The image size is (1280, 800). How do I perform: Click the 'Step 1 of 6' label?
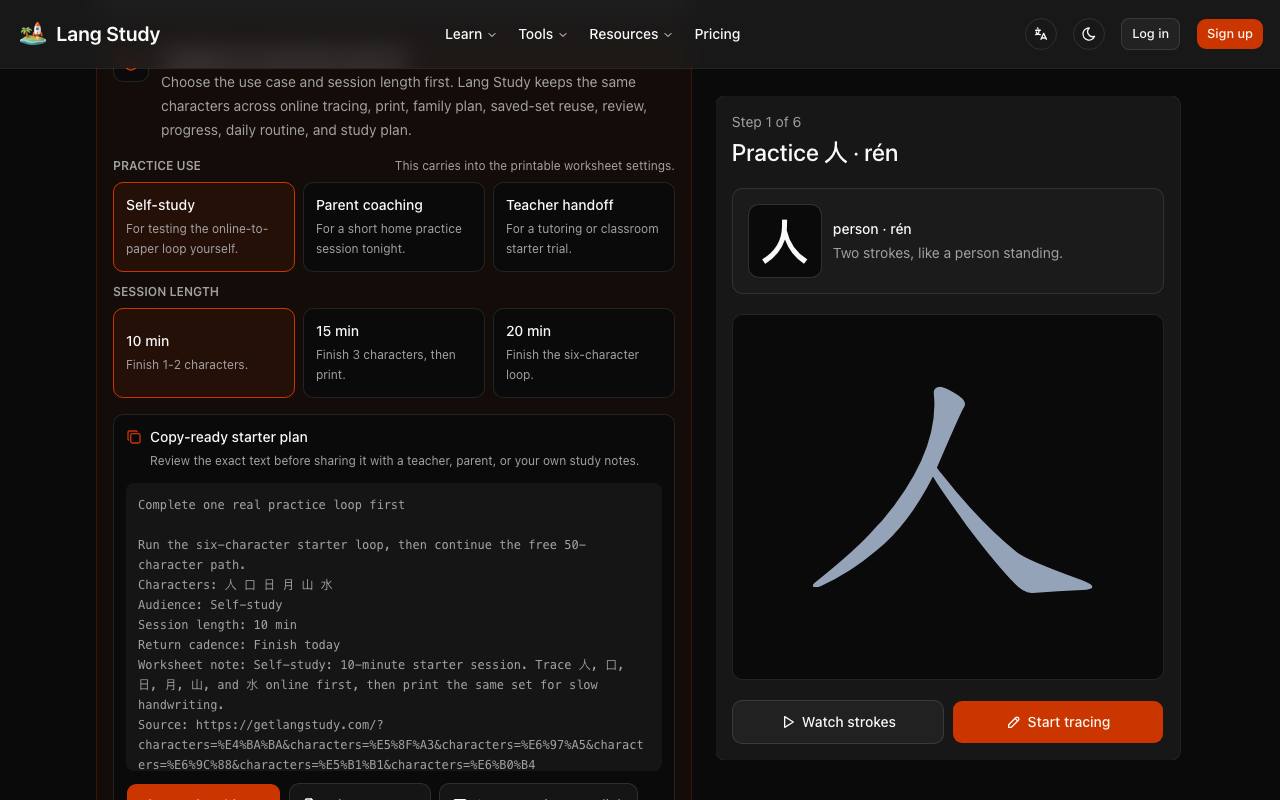click(x=766, y=122)
